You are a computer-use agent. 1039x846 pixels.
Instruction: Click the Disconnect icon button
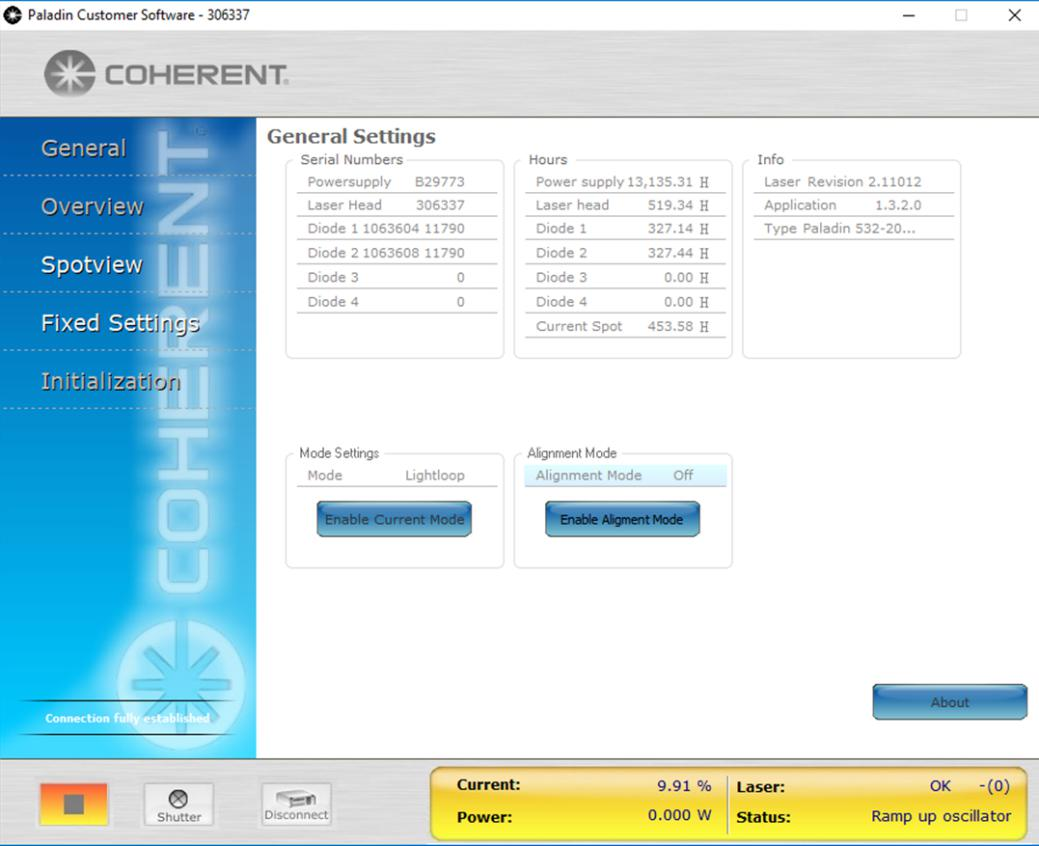click(x=296, y=805)
